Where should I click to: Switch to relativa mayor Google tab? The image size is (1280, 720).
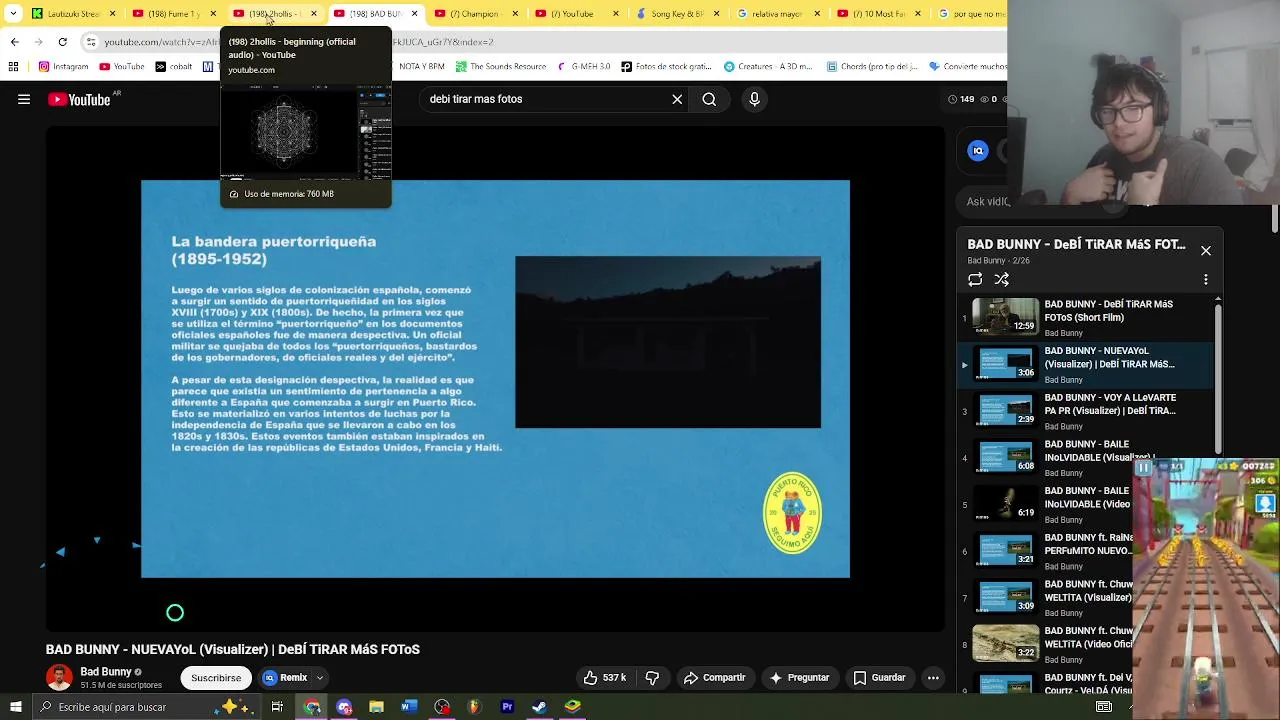[x=777, y=14]
